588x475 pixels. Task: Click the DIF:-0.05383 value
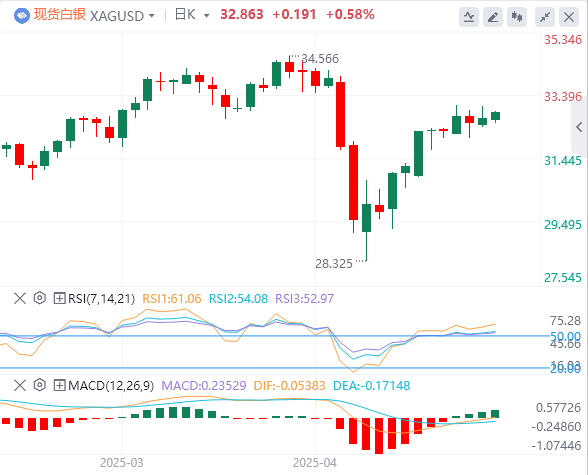(x=290, y=385)
